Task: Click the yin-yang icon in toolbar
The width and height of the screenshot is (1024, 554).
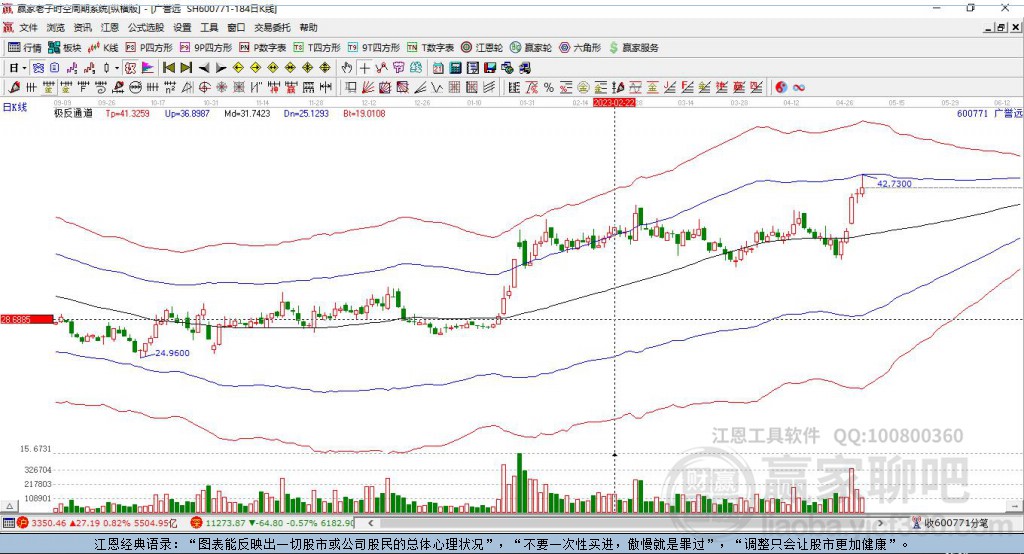Action: 782,88
